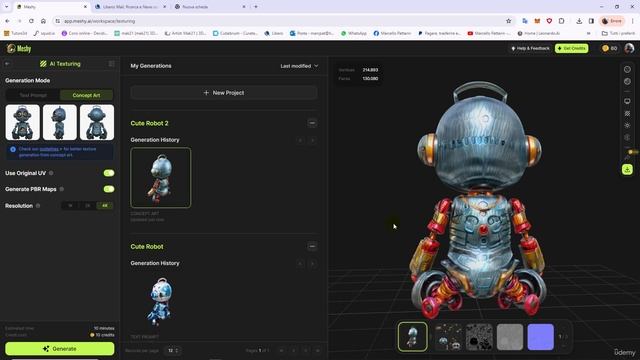Viewport: 640px width, 360px height.
Task: Download the model with the green button
Action: coord(627,169)
